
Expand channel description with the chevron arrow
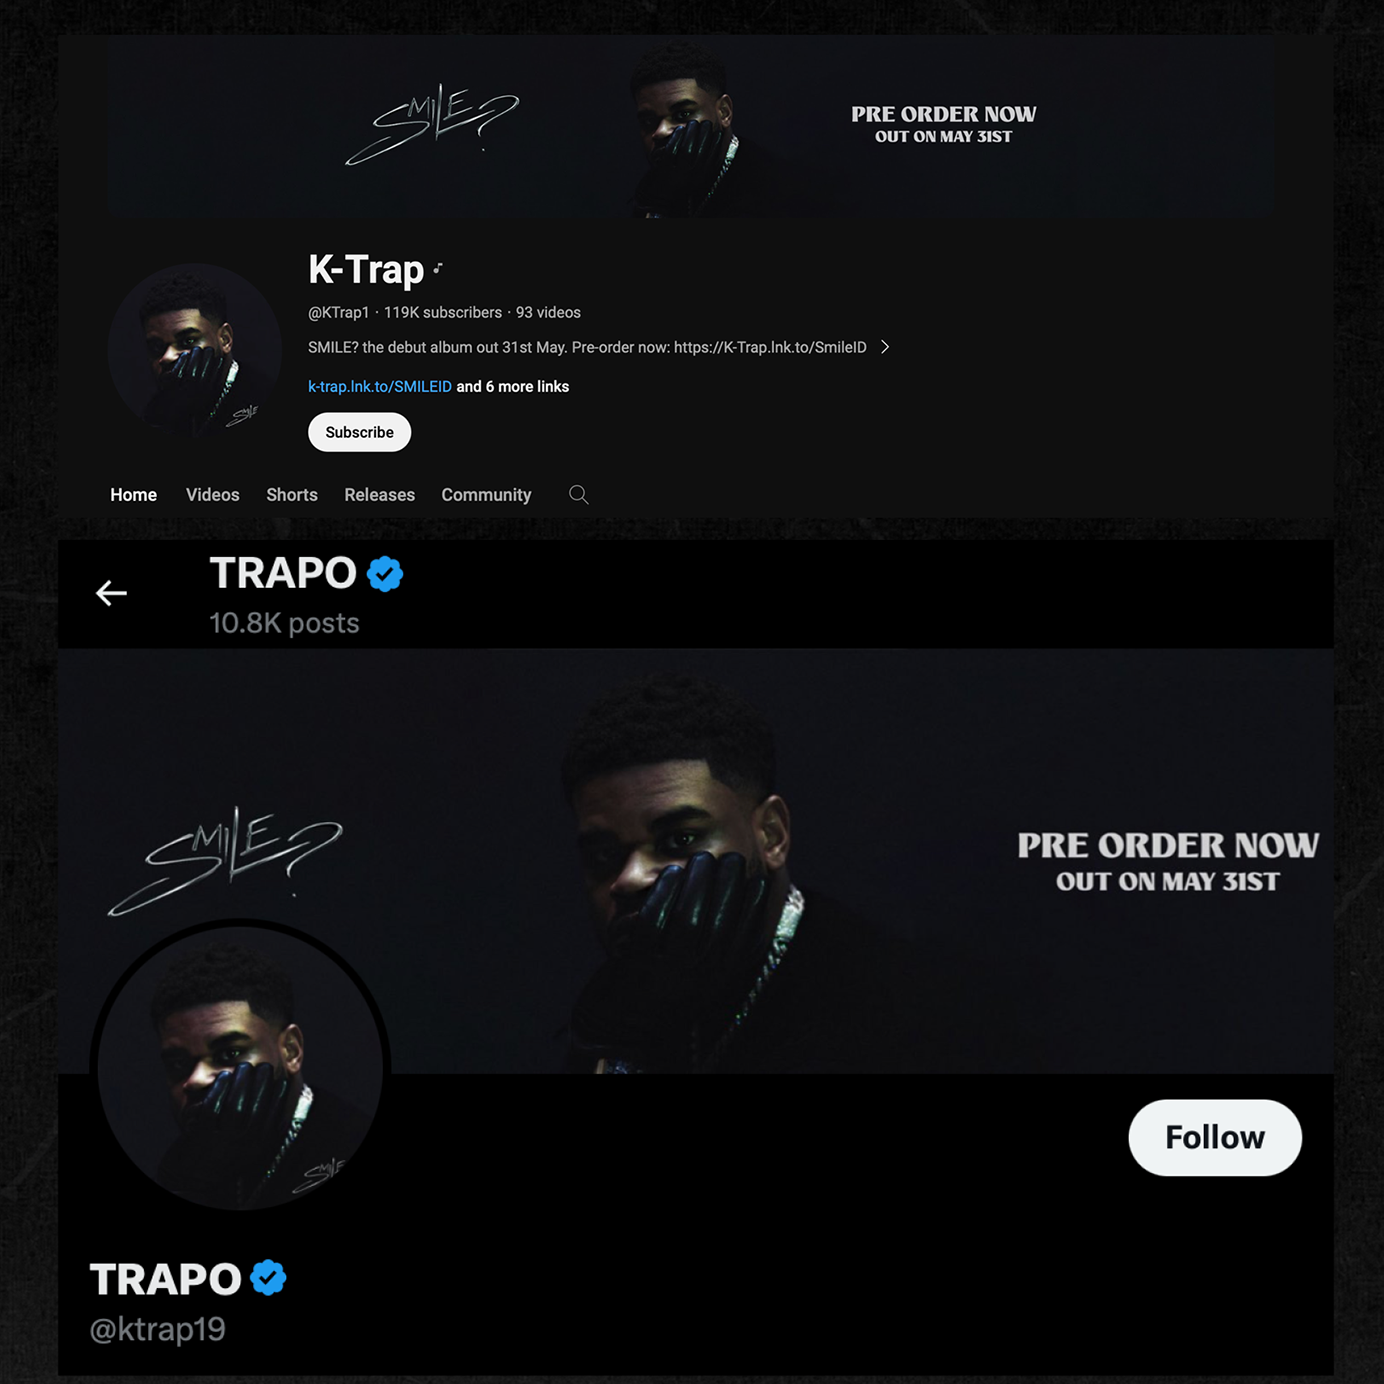(x=885, y=347)
